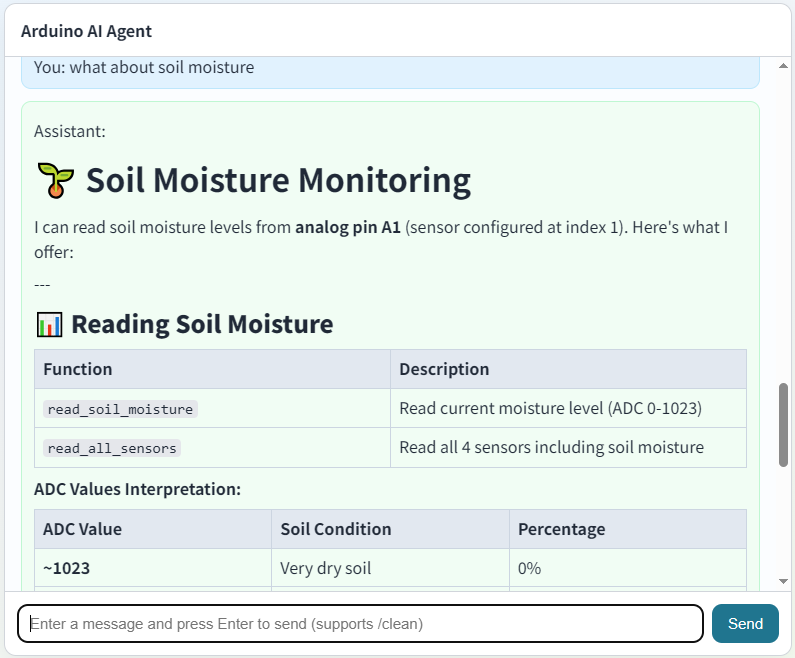The height and width of the screenshot is (658, 795).
Task: Click the scroll up arrow
Action: coord(783,66)
